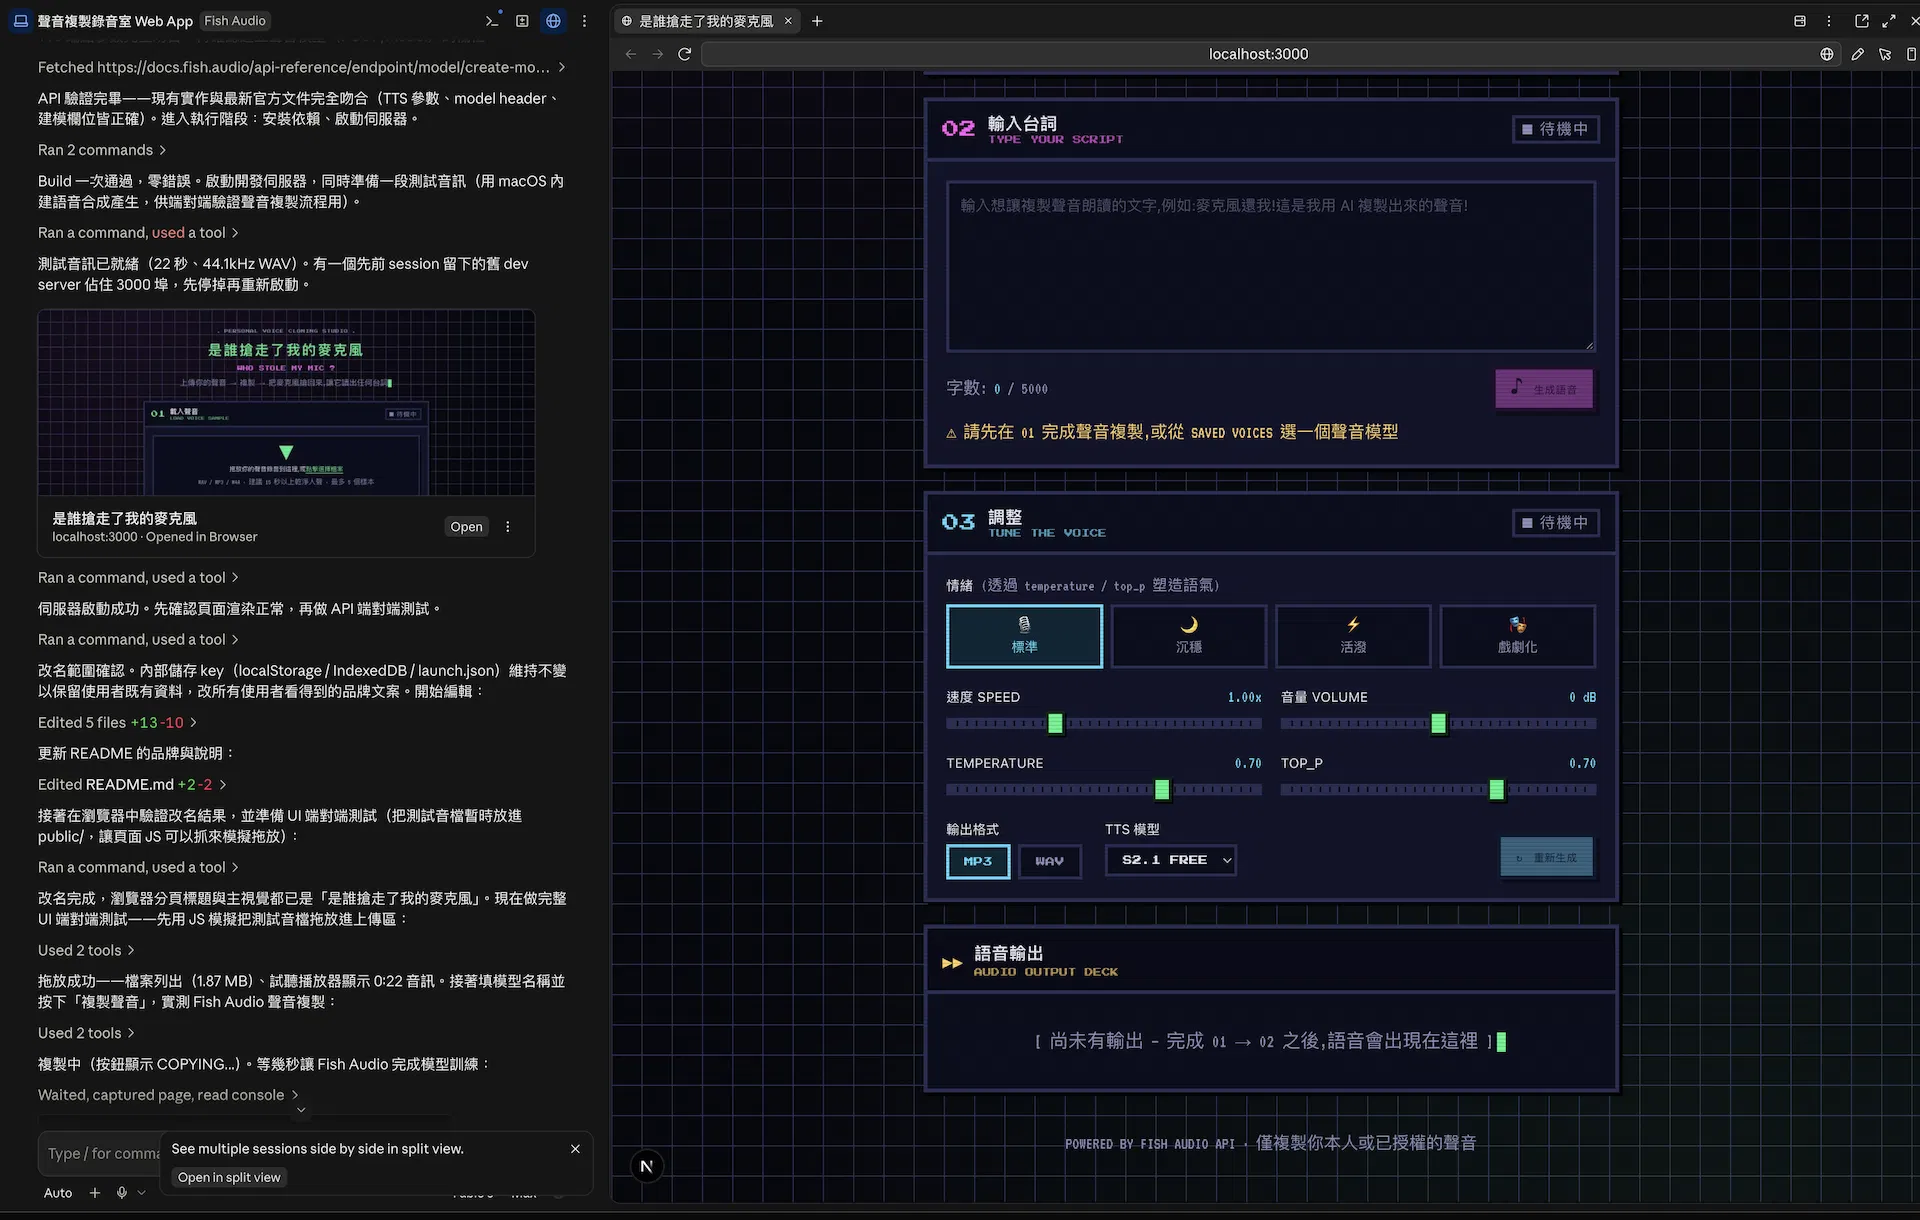
Task: Open the preview thumbnail of the web app
Action: click(x=286, y=402)
